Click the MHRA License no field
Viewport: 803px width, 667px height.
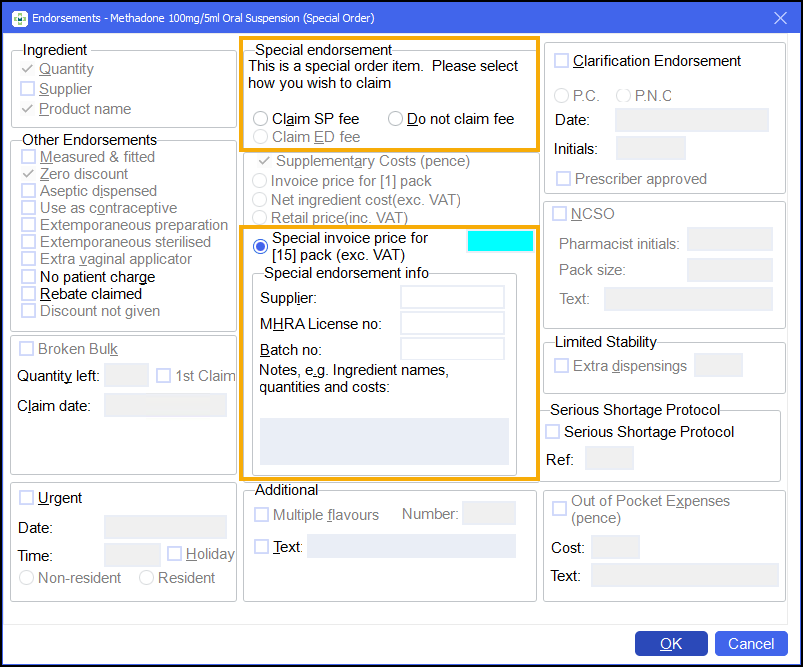[x=452, y=323]
